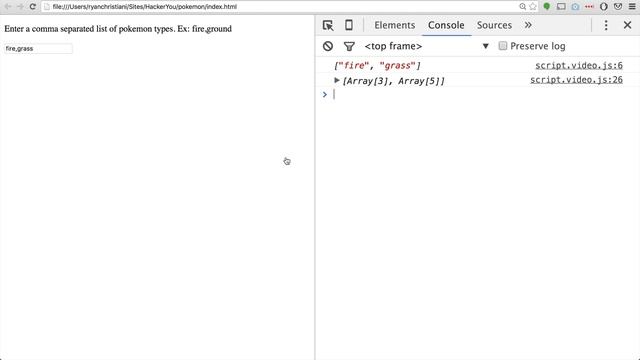Bookmark this page with the star
This screenshot has height=360, width=640.
pyautogui.click(x=533, y=7)
